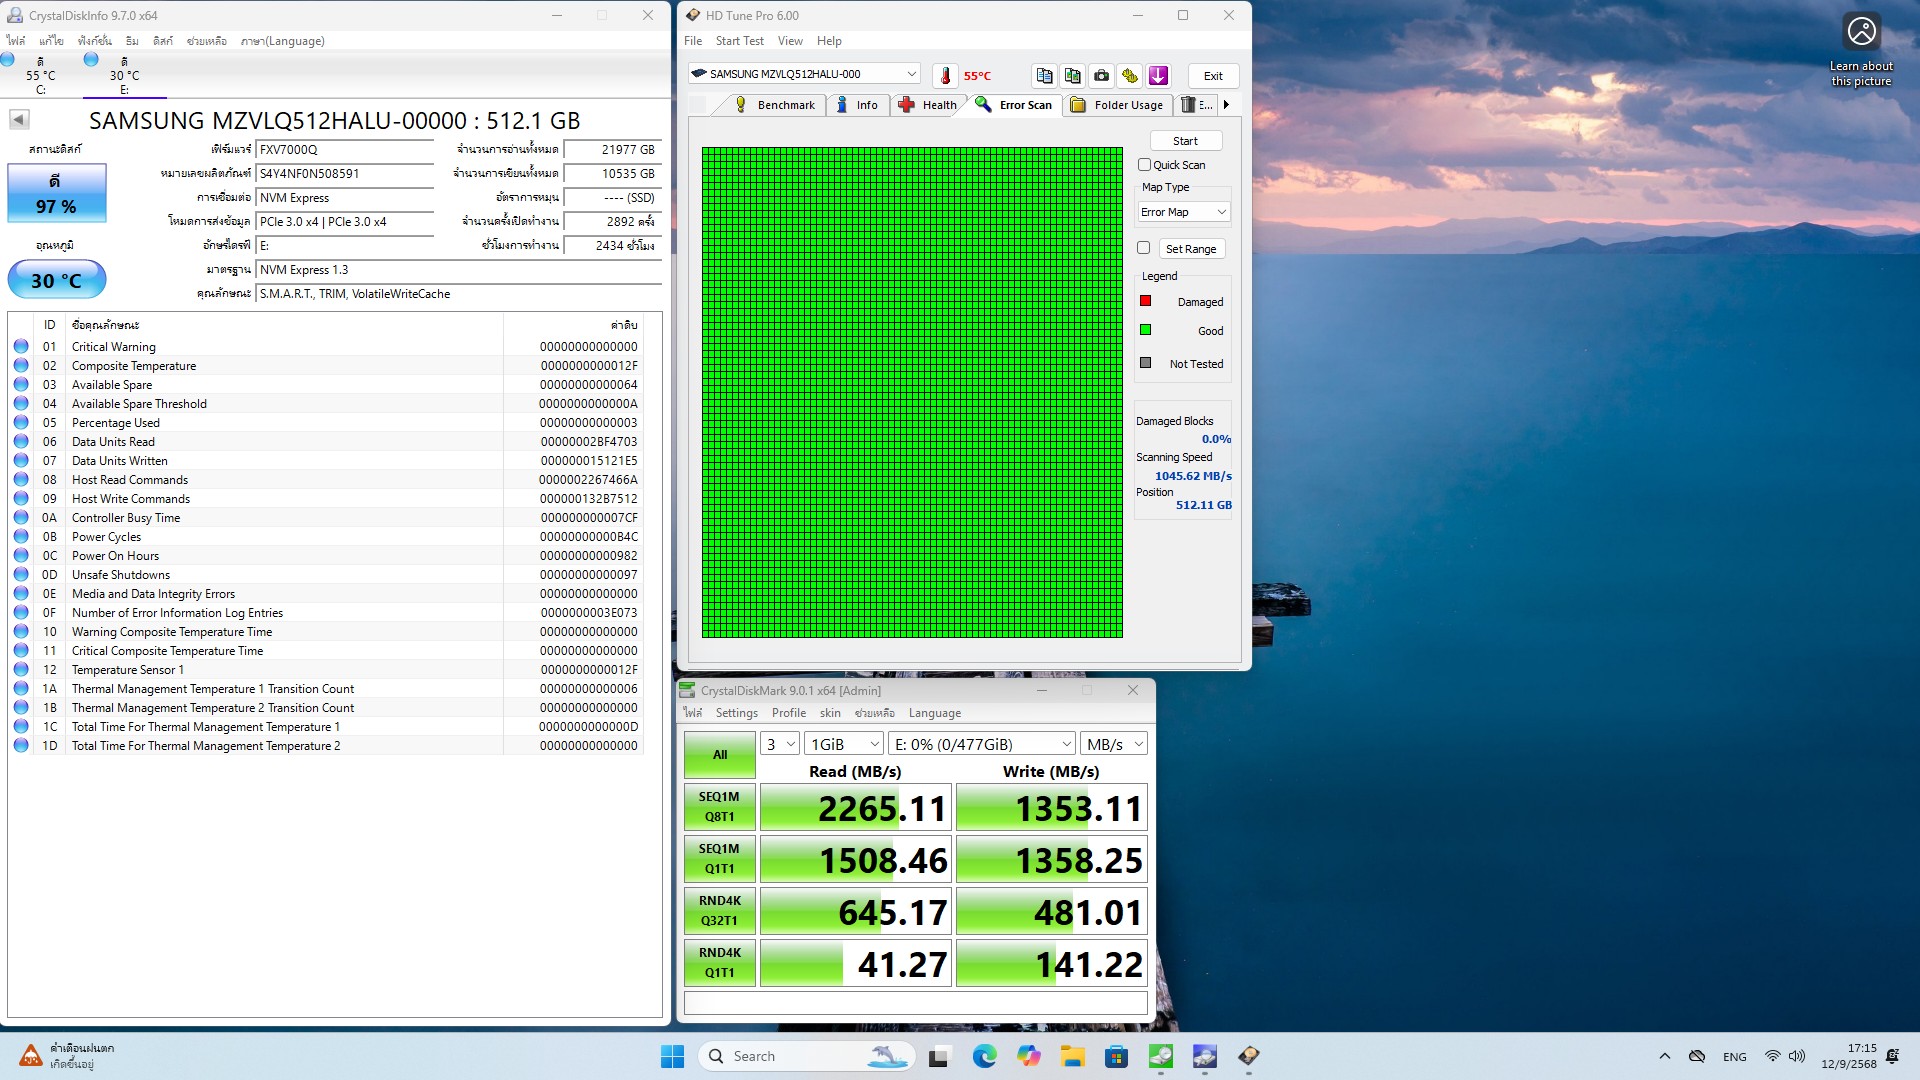Click the Critical Warning status circle icon
The width and height of the screenshot is (1920, 1080).
coord(21,347)
